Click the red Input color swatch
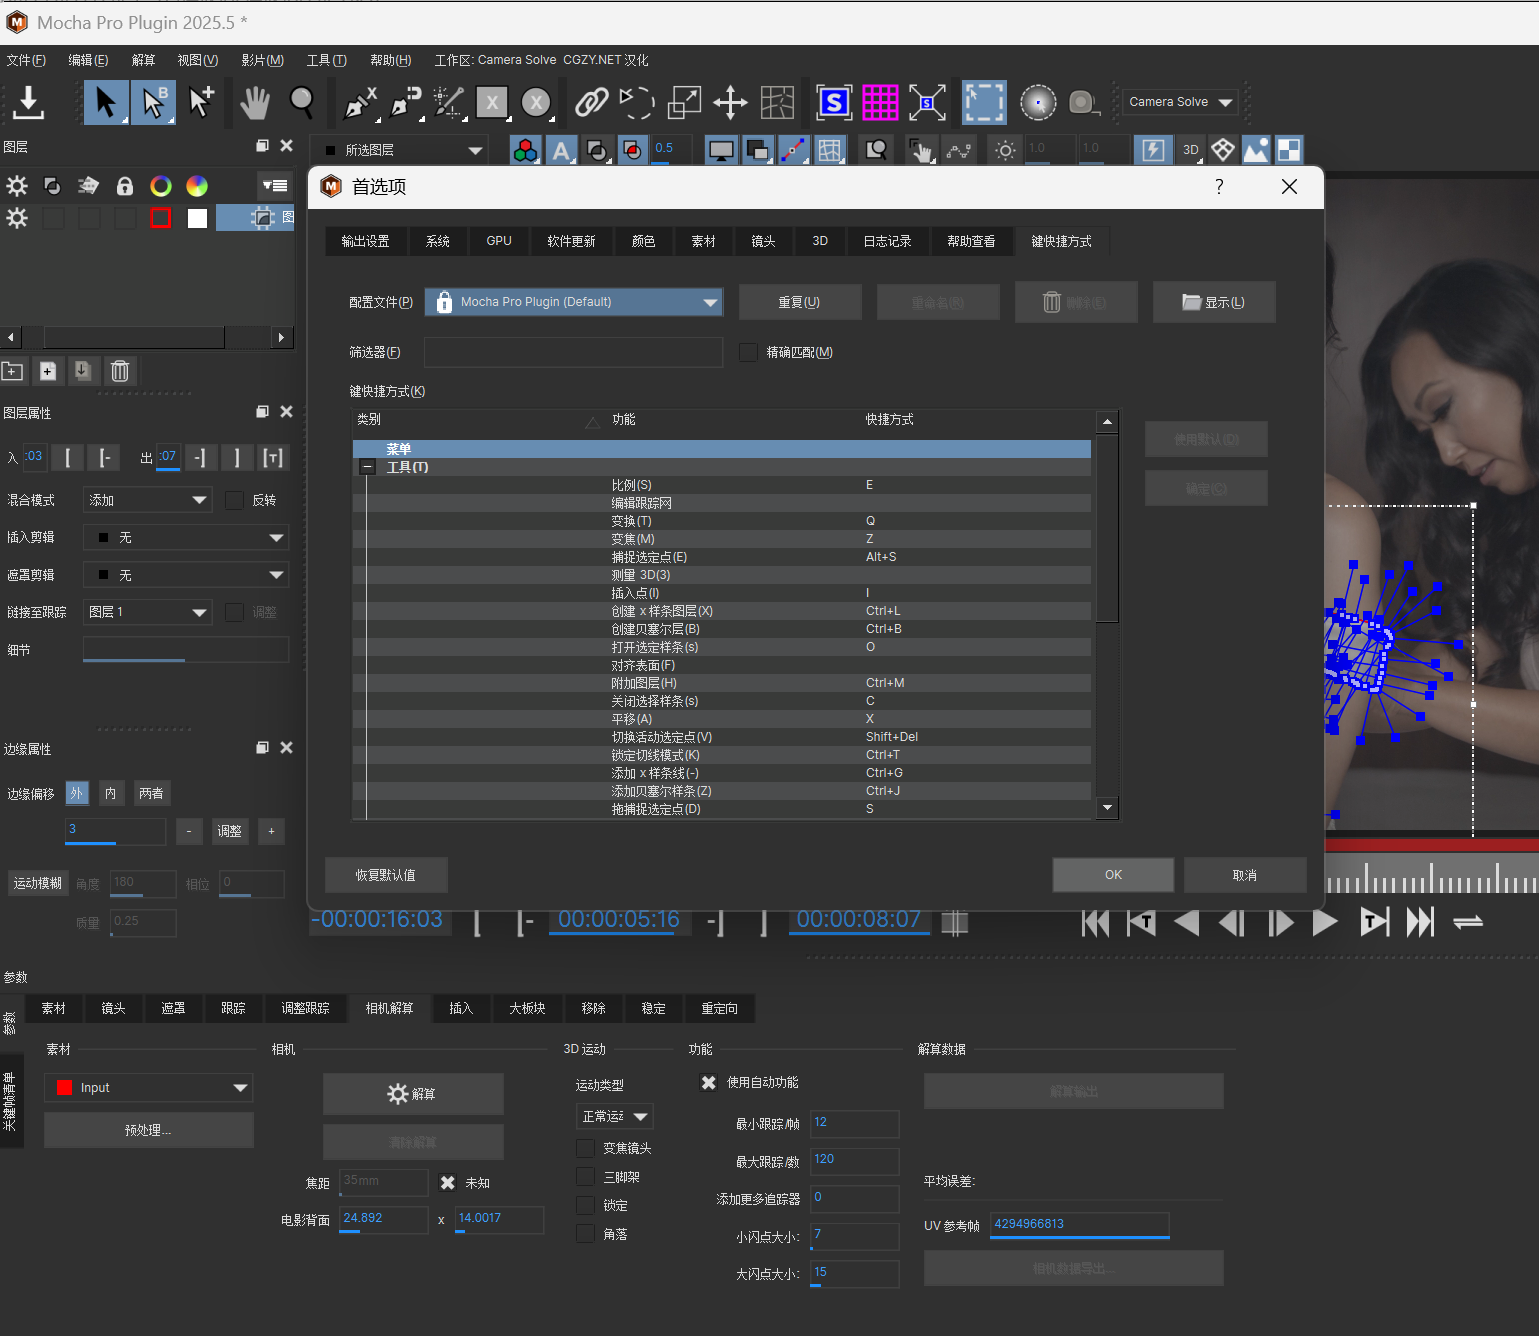1539x1336 pixels. (x=65, y=1088)
